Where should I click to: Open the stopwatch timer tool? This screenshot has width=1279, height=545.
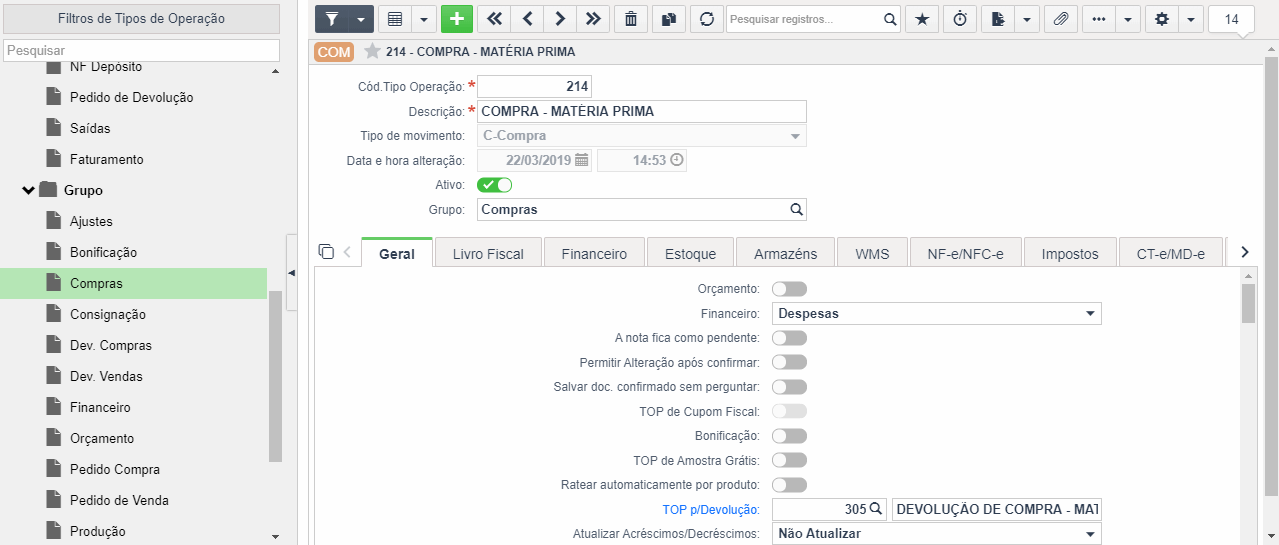[960, 19]
